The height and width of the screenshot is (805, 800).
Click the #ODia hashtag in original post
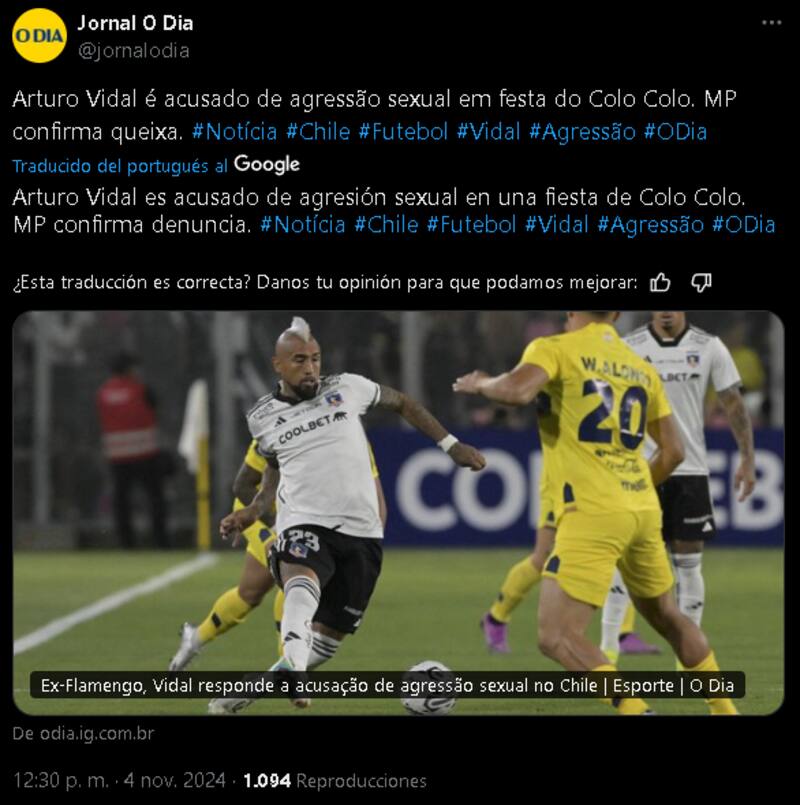(675, 132)
